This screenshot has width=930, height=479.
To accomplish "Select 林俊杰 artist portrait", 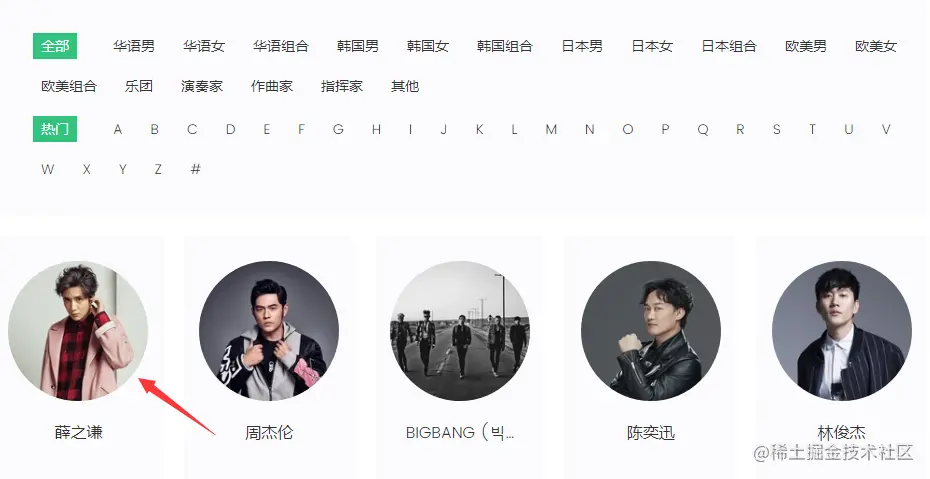I will click(x=842, y=331).
